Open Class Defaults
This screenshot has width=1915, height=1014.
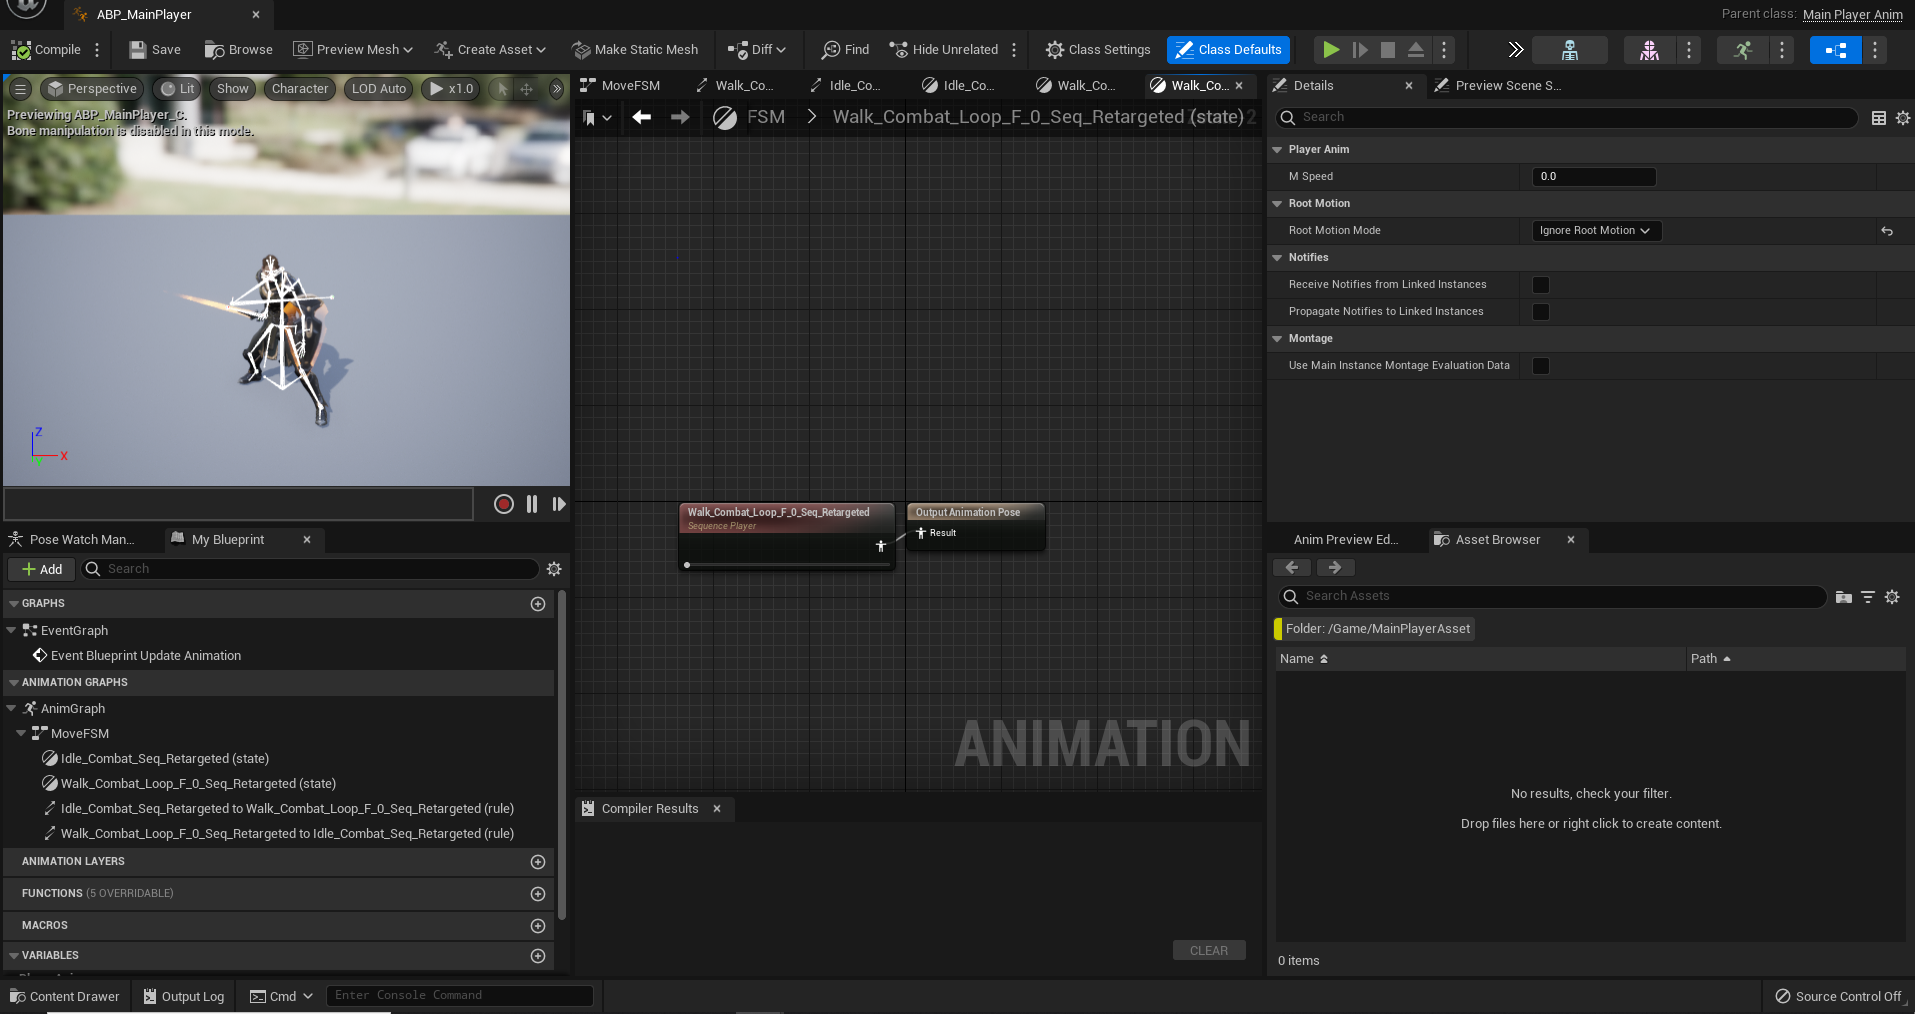(x=1228, y=49)
